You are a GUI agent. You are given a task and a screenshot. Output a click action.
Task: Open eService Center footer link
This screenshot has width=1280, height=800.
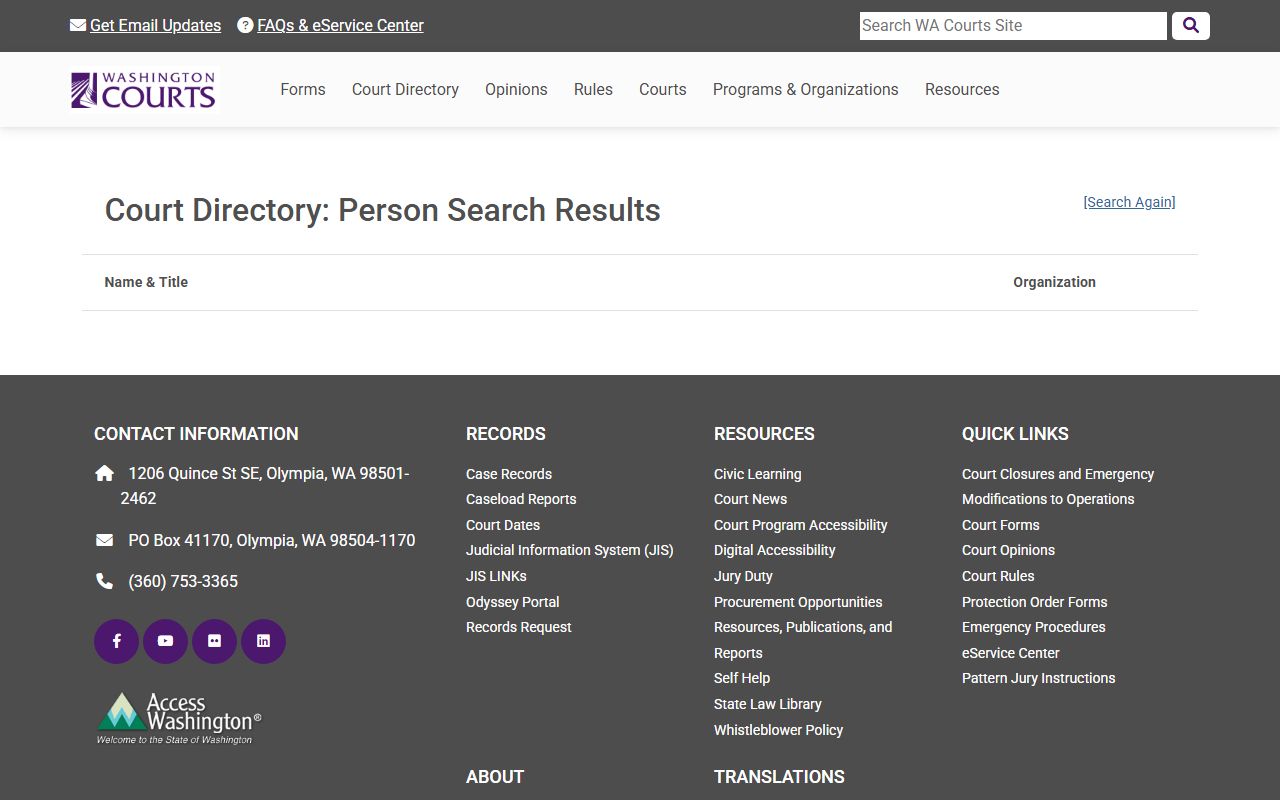tap(1011, 653)
